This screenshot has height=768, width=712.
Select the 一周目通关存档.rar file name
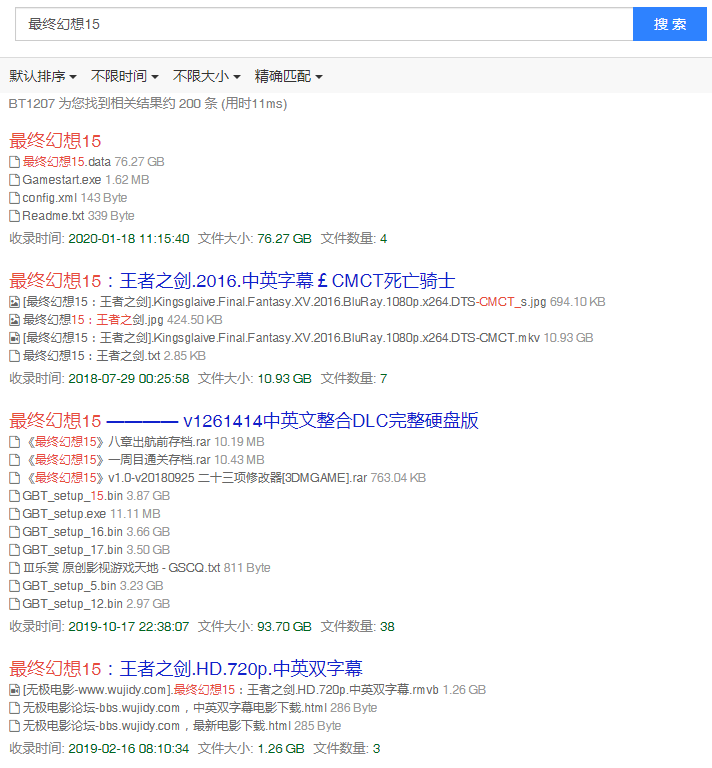coord(117,460)
